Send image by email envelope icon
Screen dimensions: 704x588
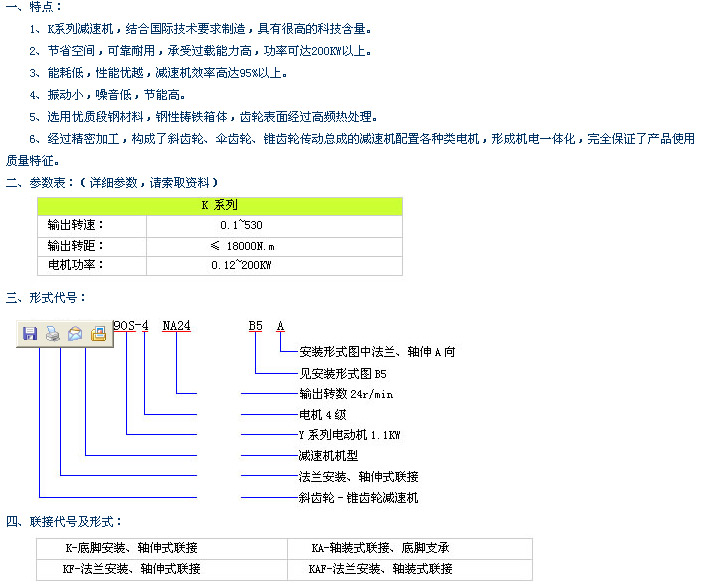point(75,334)
